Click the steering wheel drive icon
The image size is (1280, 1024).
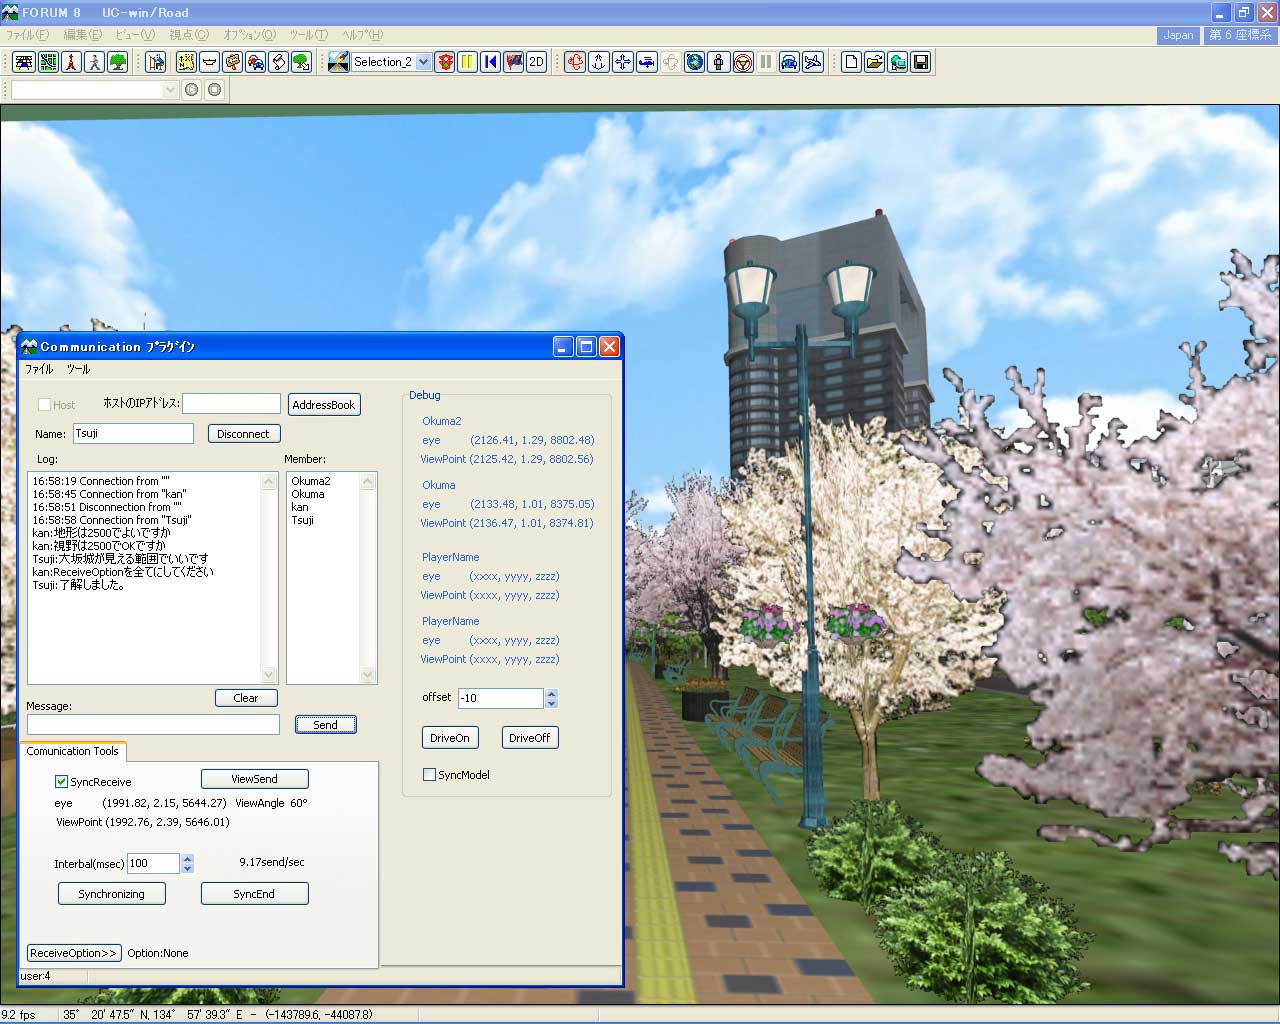pos(742,62)
